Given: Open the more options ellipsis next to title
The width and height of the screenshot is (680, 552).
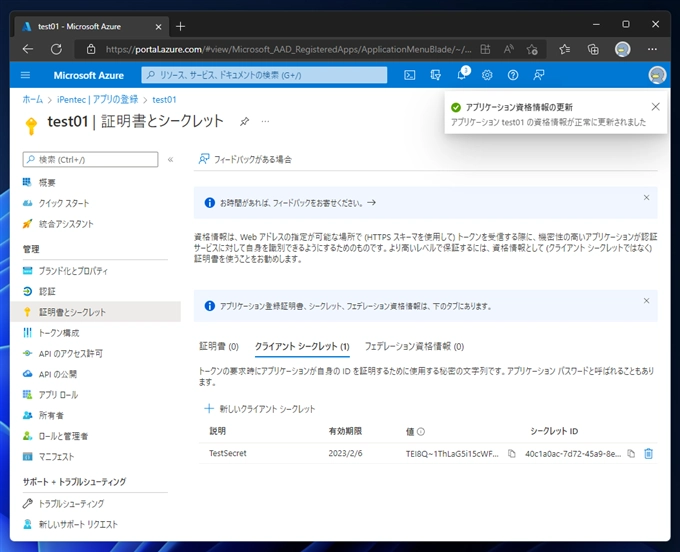Looking at the screenshot, I should click(266, 121).
